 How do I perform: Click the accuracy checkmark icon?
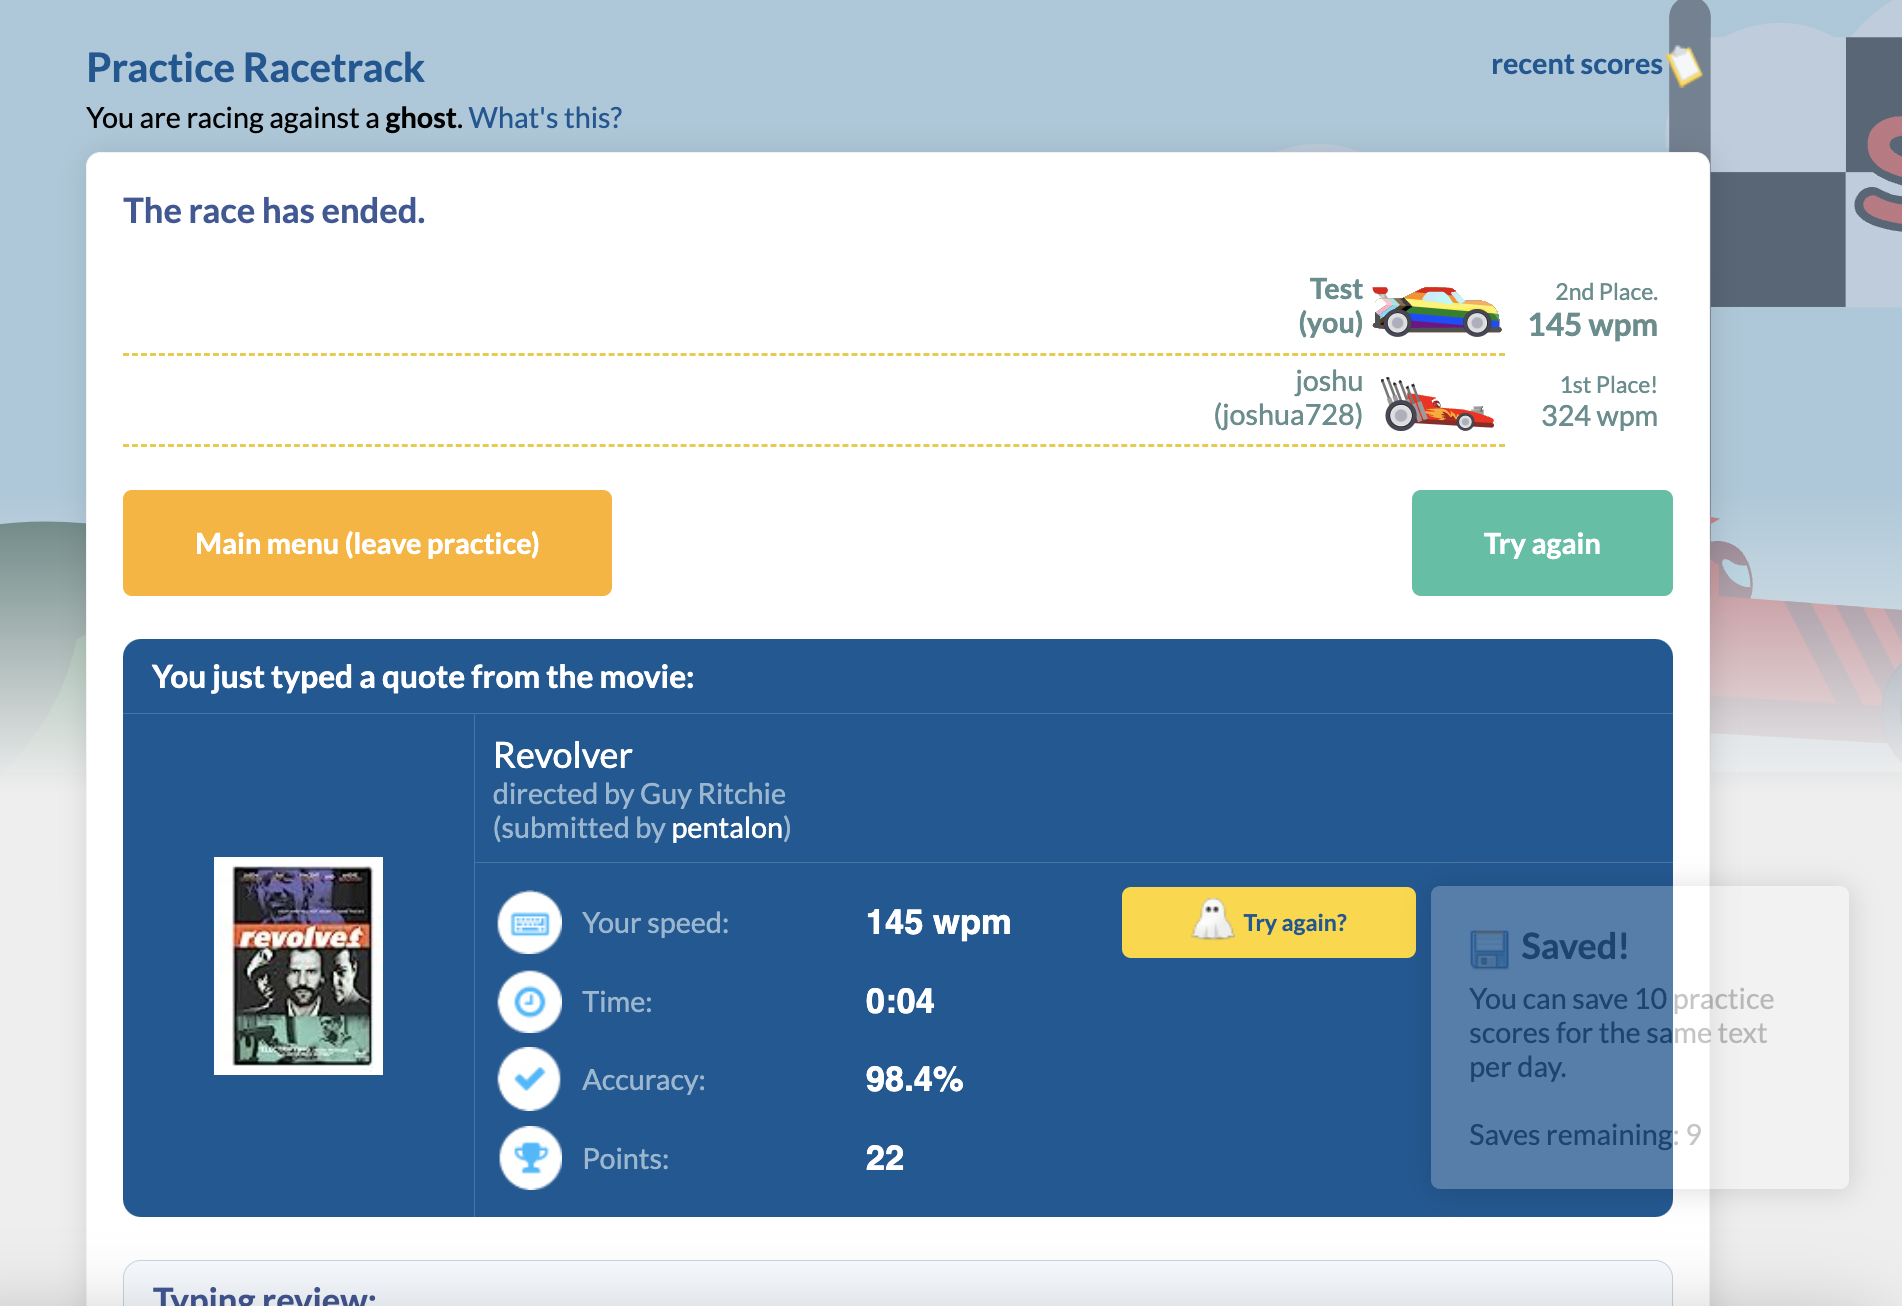point(529,1079)
